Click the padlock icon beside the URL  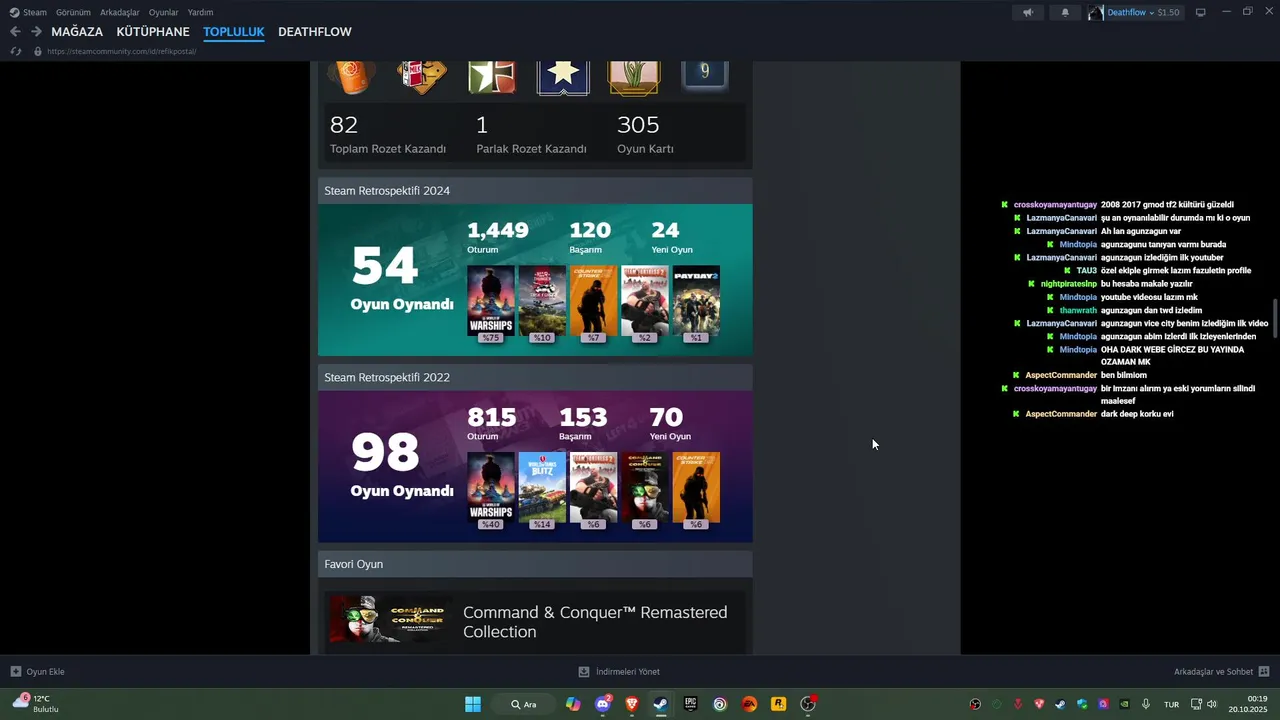(x=38, y=51)
